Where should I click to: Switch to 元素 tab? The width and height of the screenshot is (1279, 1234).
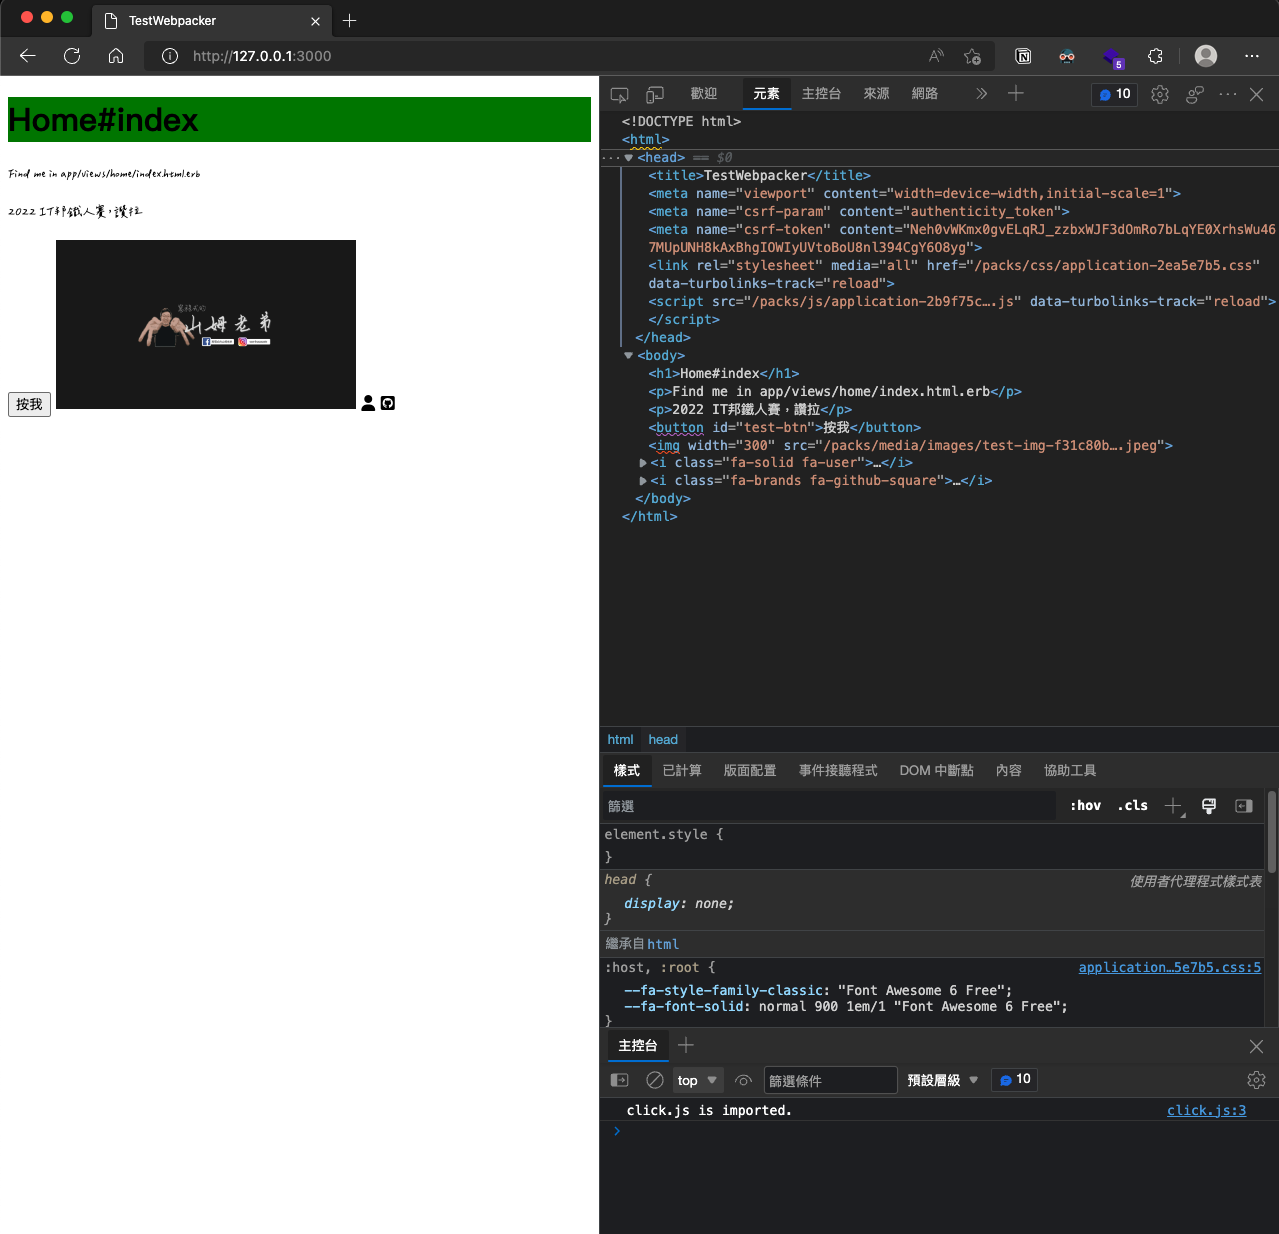point(766,93)
